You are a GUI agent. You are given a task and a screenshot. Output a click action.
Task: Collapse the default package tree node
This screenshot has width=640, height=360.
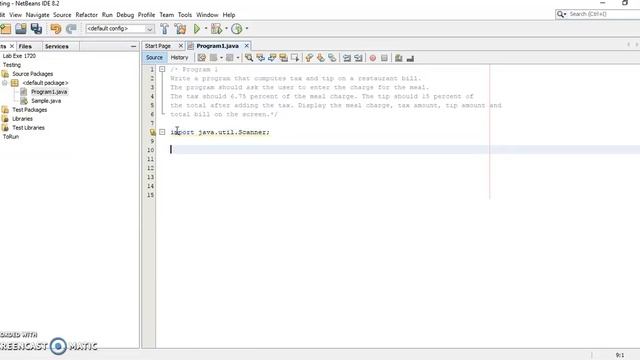coord(4,83)
